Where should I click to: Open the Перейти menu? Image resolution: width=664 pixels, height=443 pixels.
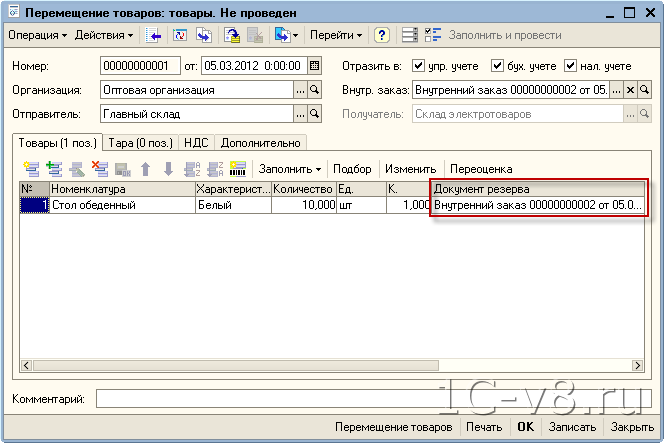(x=336, y=35)
